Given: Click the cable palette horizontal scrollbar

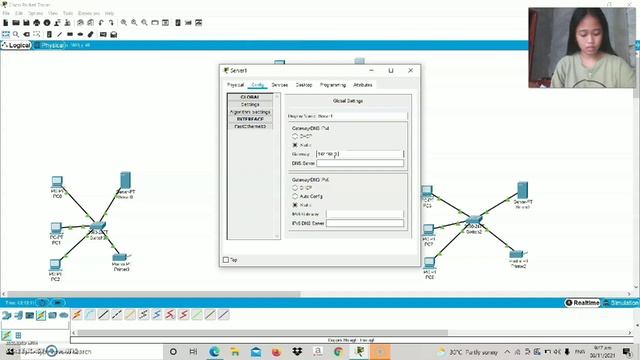Looking at the screenshot, I should coord(262,333).
